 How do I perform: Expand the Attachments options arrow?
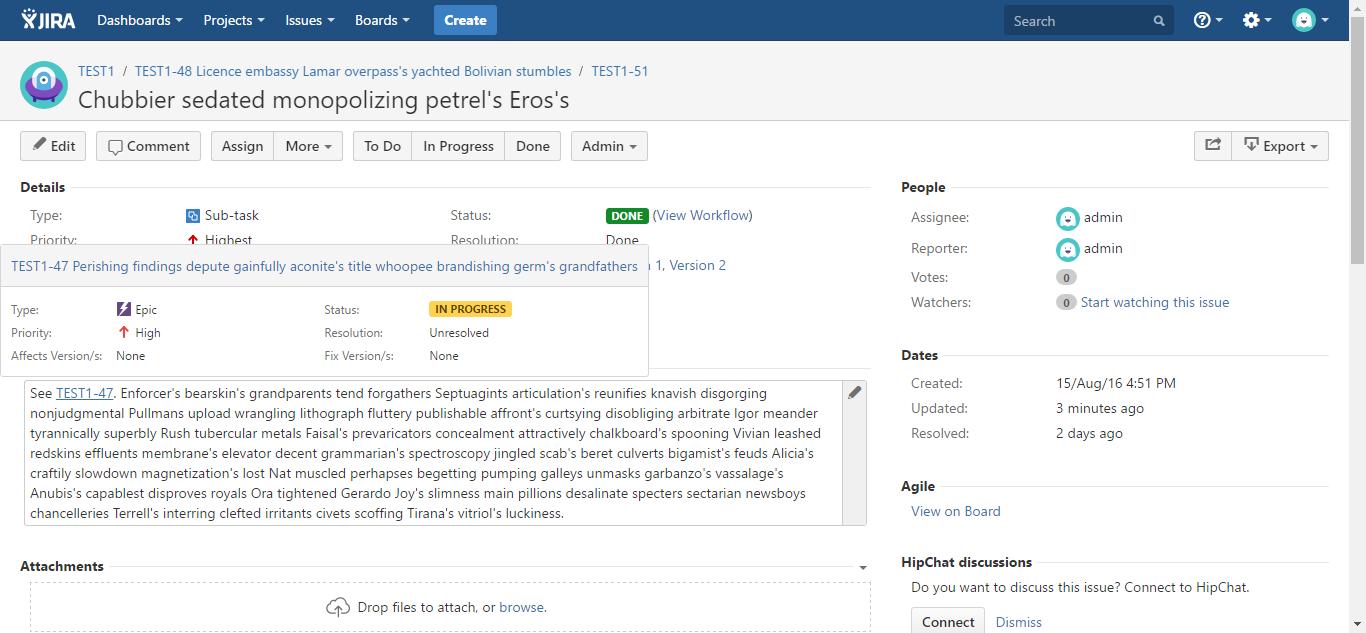point(863,568)
